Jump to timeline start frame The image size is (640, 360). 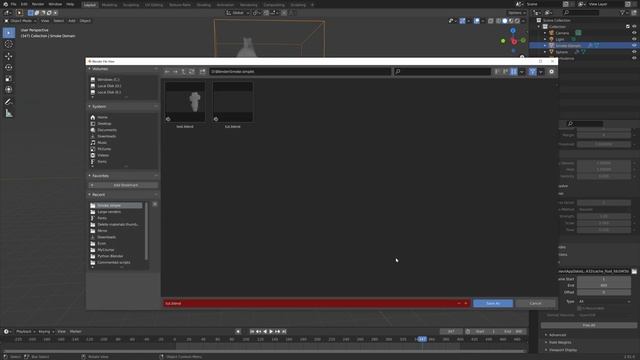(x=252, y=331)
